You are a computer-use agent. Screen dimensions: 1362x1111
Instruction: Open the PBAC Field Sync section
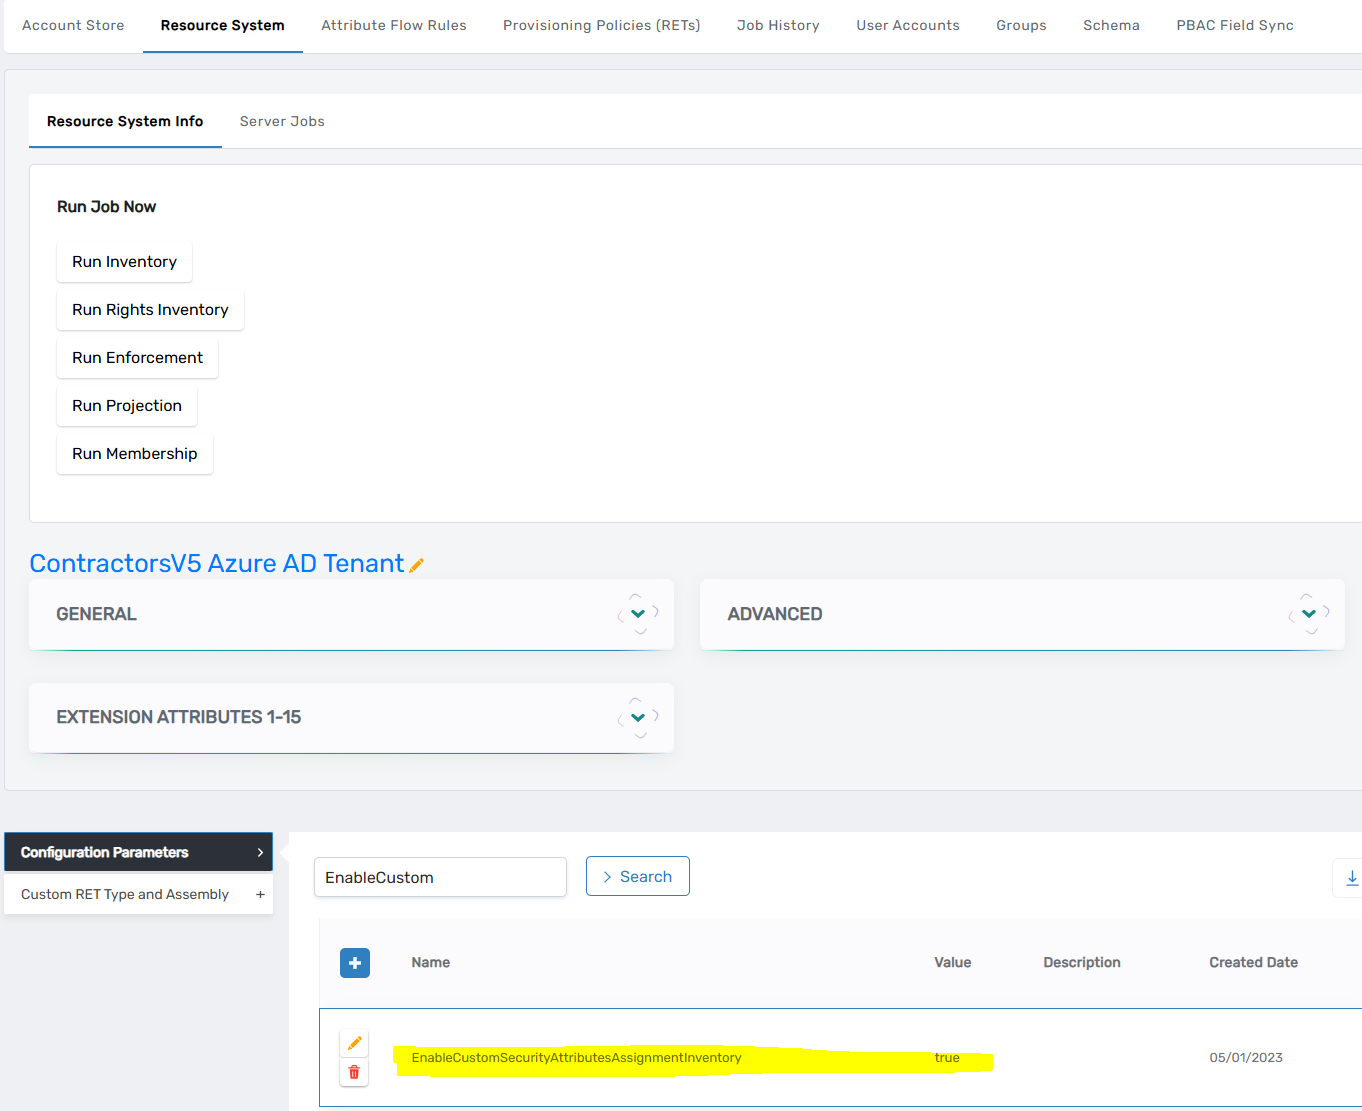(x=1234, y=25)
